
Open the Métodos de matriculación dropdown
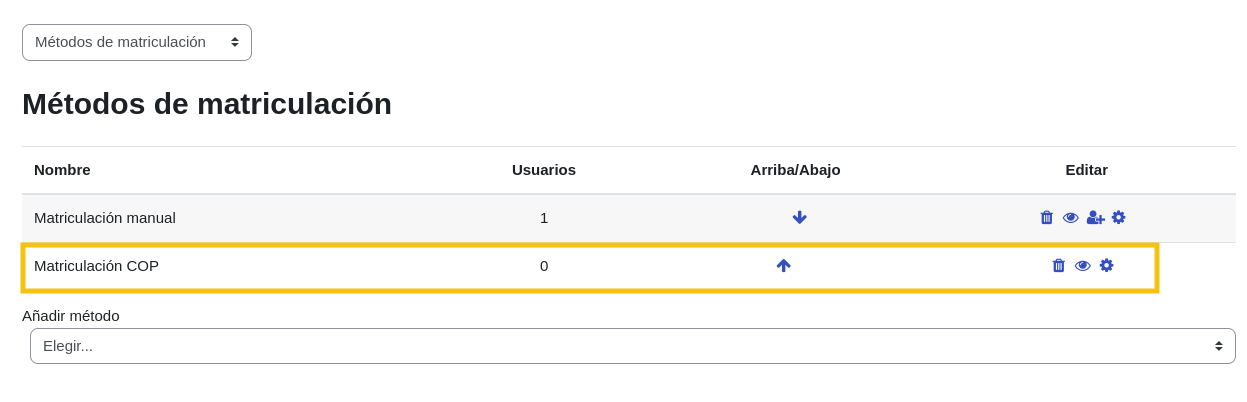pyautogui.click(x=137, y=42)
